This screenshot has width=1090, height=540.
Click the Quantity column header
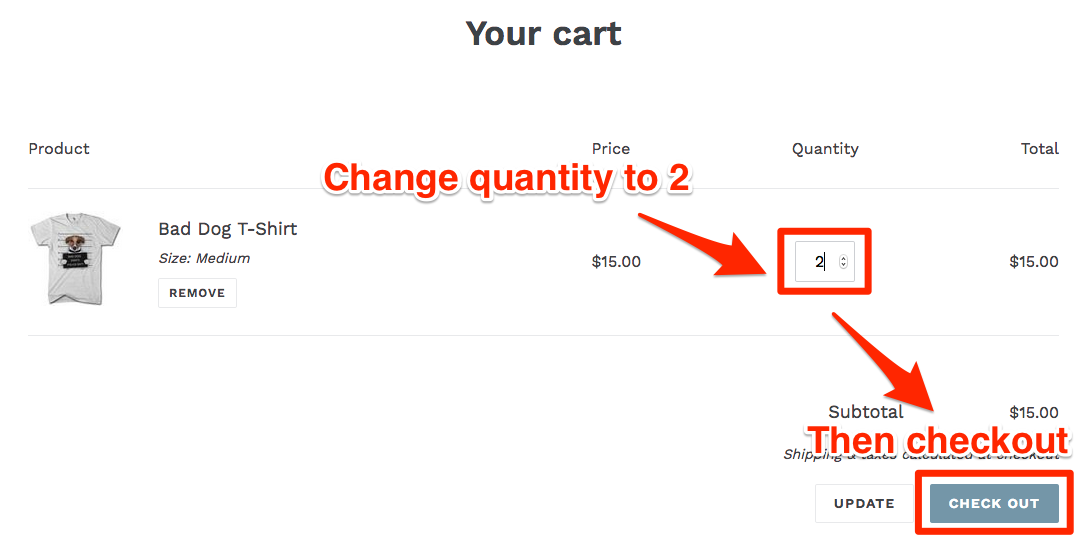pyautogui.click(x=825, y=149)
